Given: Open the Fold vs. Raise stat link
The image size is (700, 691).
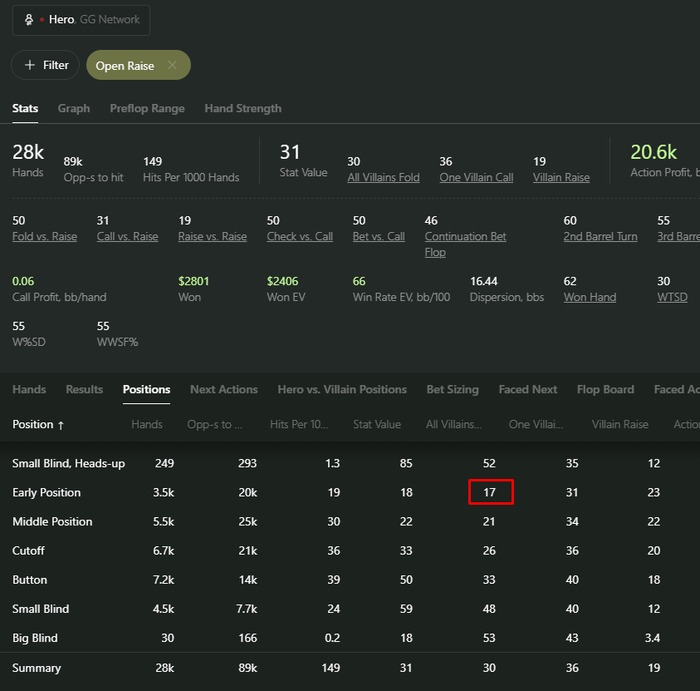Looking at the screenshot, I should pyautogui.click(x=43, y=237).
